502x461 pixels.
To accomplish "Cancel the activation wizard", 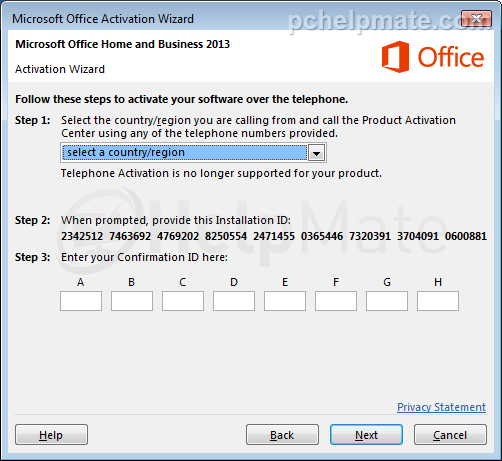I will click(450, 435).
